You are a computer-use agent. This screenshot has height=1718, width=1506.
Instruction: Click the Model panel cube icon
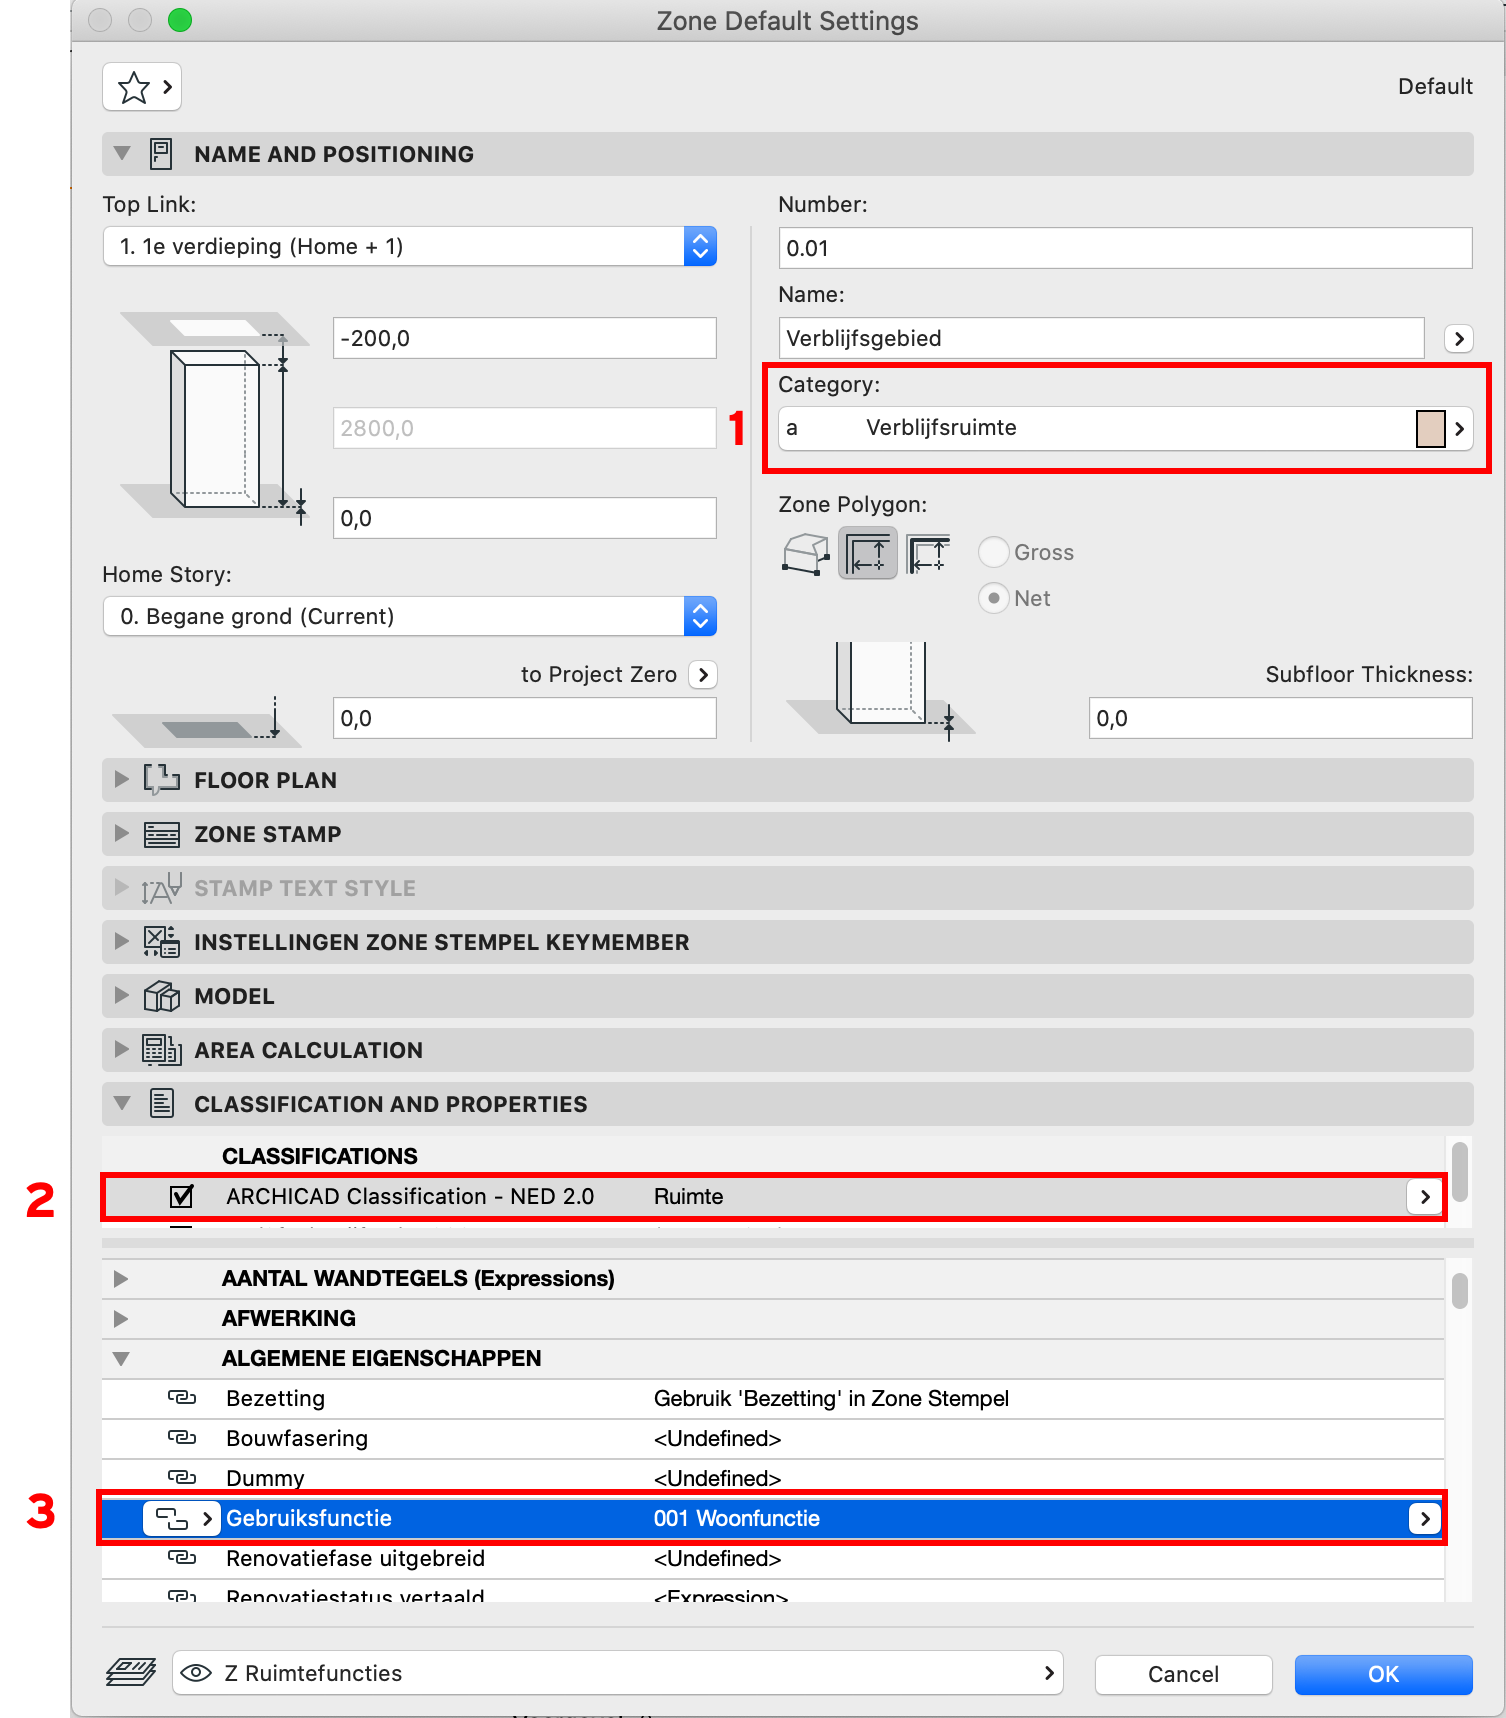tap(161, 996)
